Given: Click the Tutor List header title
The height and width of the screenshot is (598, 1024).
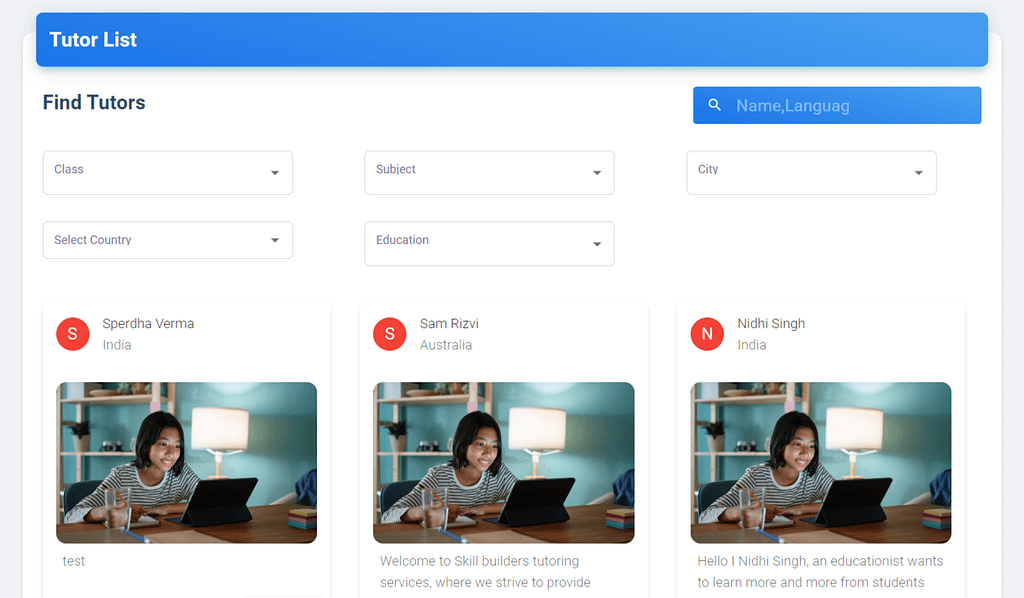Looking at the screenshot, I should [93, 40].
